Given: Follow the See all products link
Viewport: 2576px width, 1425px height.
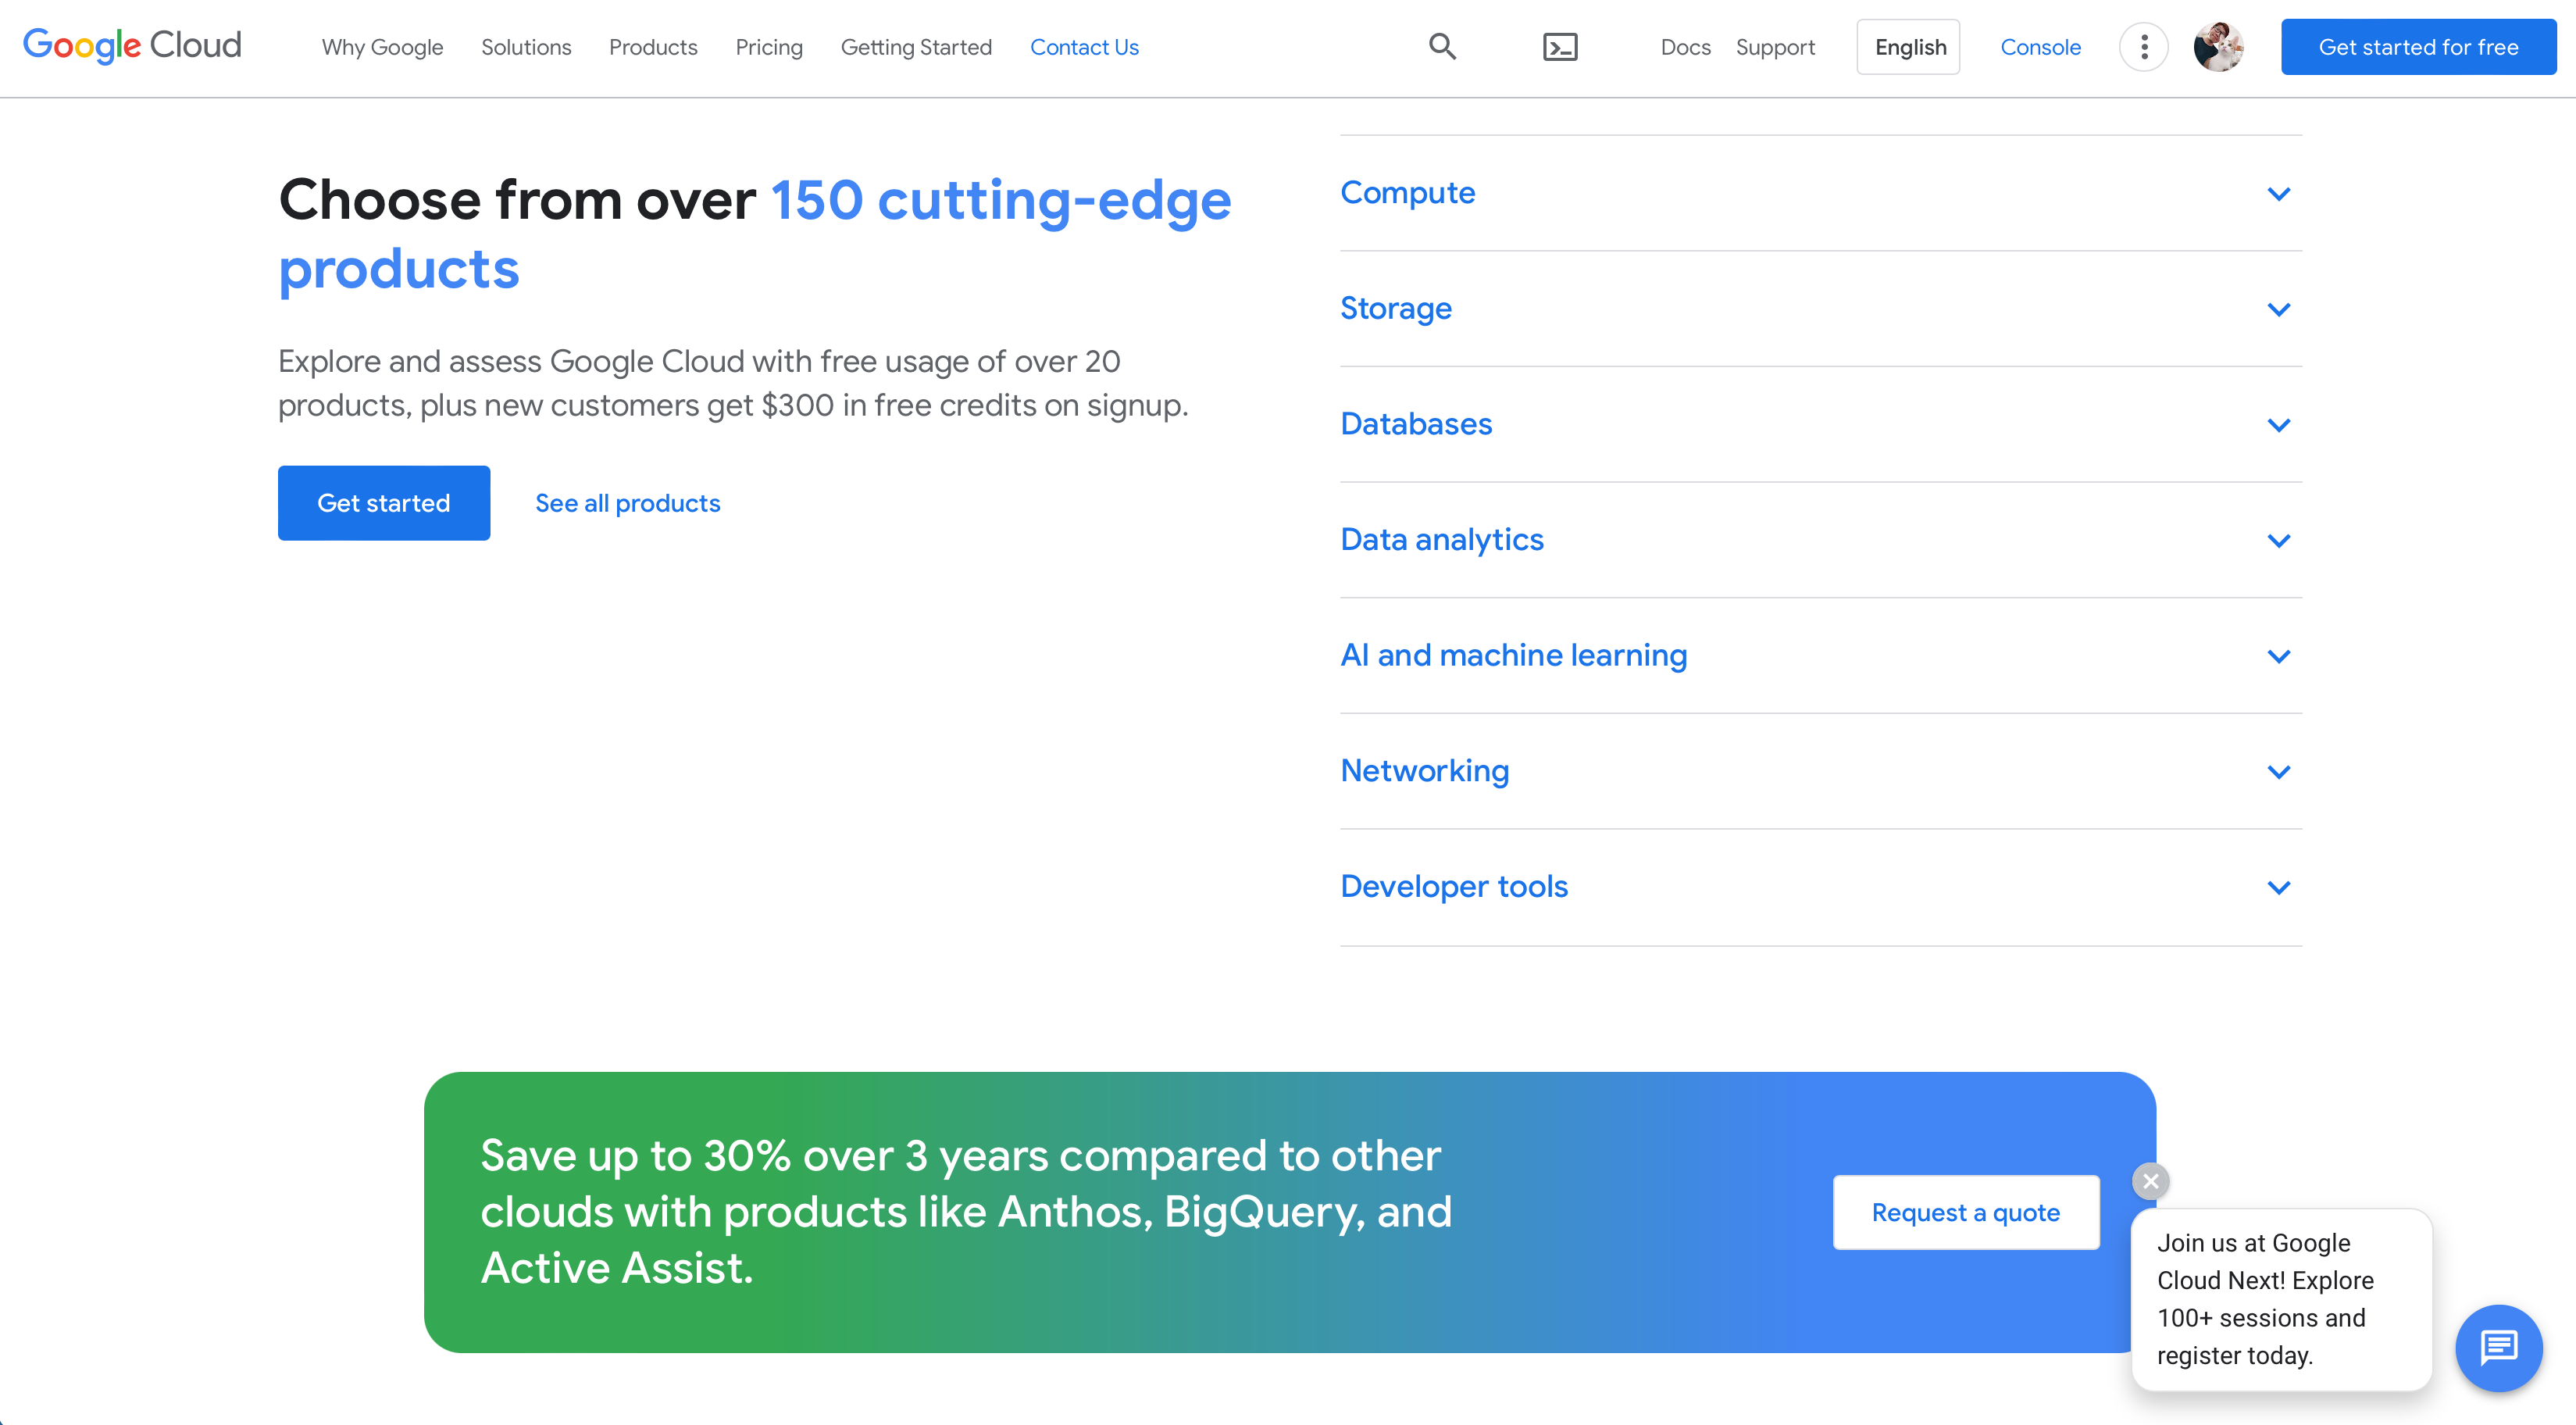Looking at the screenshot, I should (x=627, y=503).
